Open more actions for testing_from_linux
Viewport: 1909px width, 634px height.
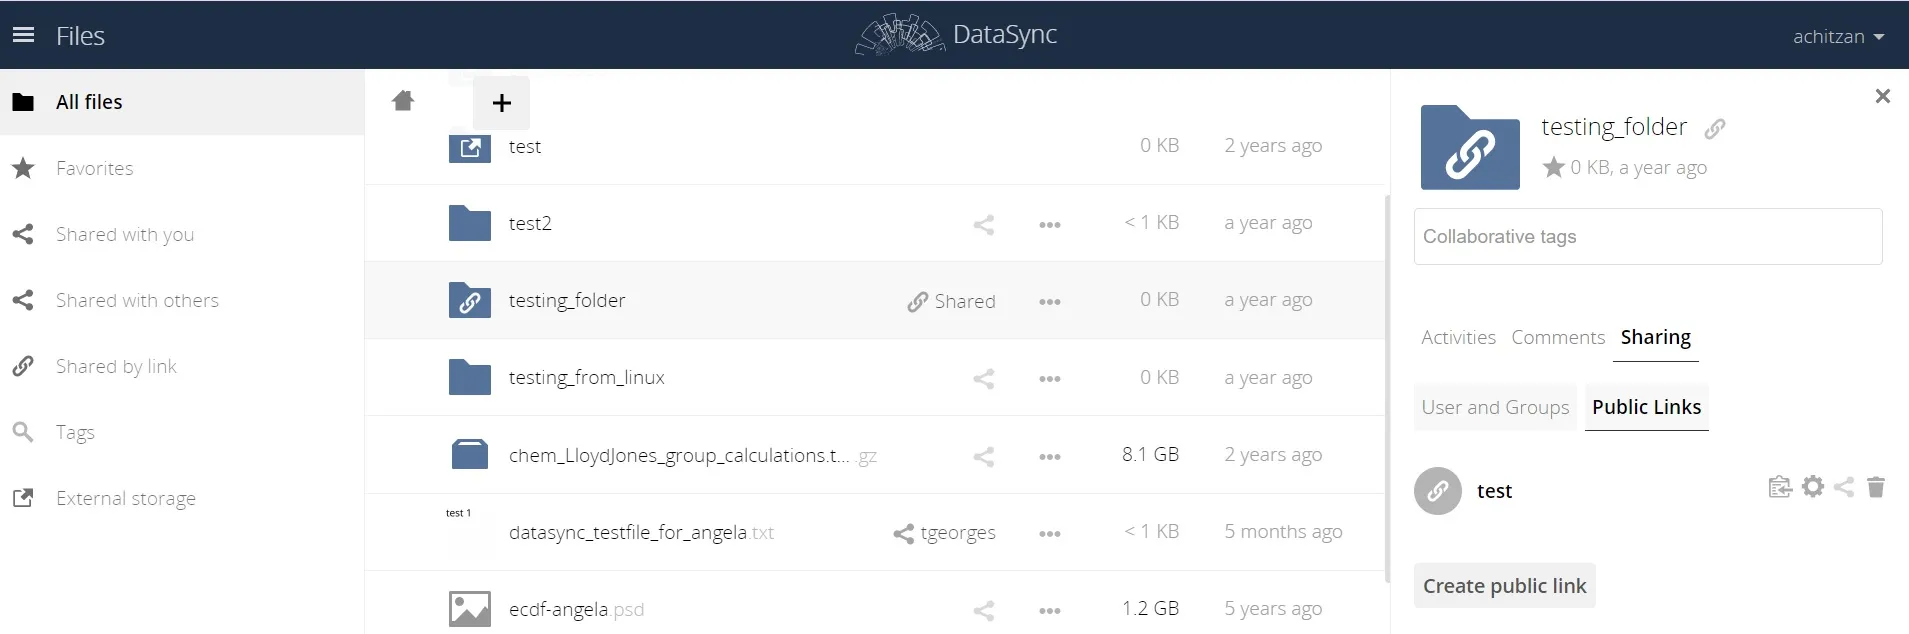click(x=1049, y=379)
